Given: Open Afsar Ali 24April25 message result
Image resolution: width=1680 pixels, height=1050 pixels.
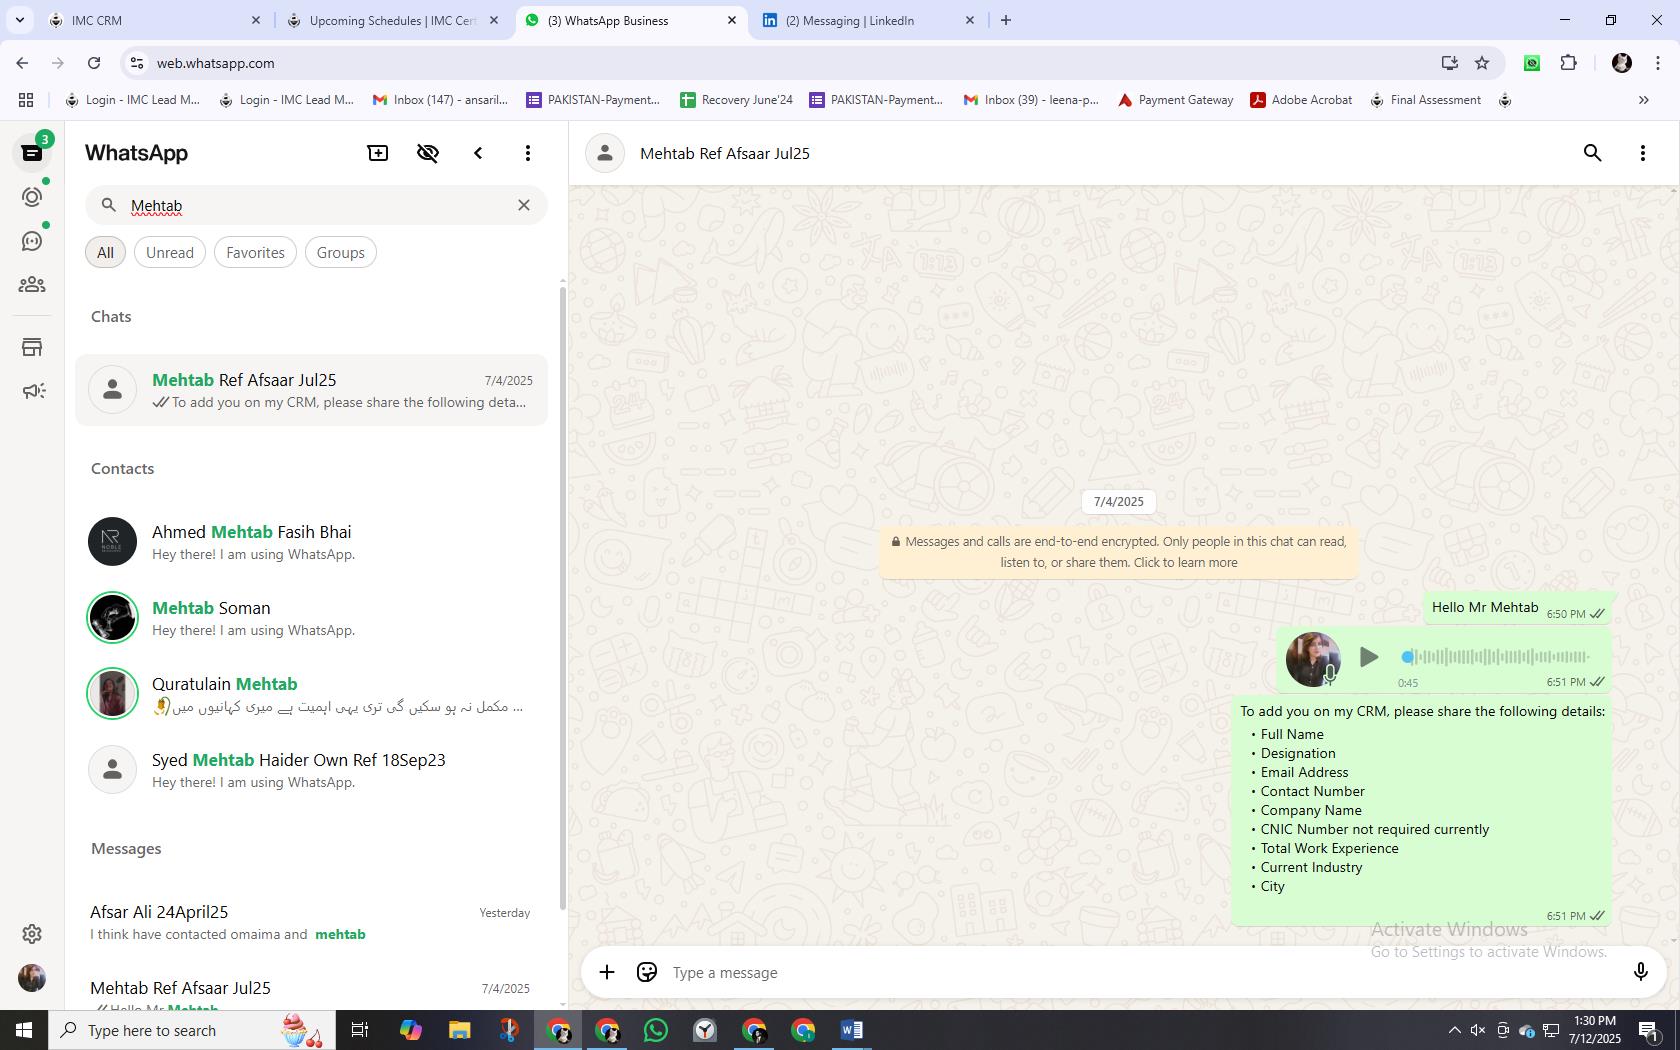Looking at the screenshot, I should 312,922.
